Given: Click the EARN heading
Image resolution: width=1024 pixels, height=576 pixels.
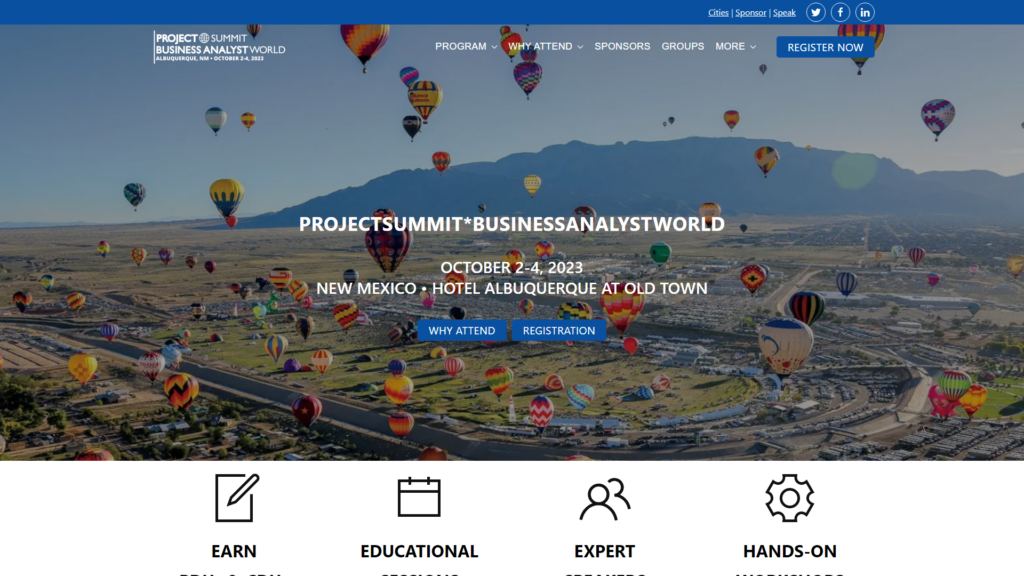Looking at the screenshot, I should [234, 551].
